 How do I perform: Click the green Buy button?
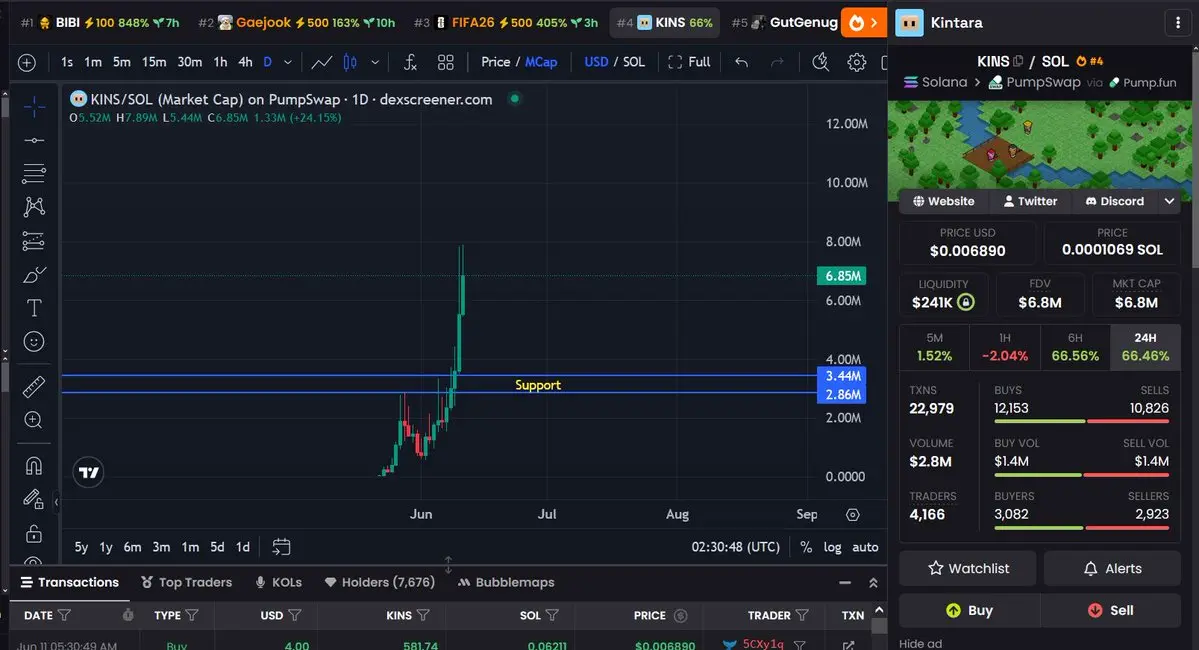pos(969,610)
